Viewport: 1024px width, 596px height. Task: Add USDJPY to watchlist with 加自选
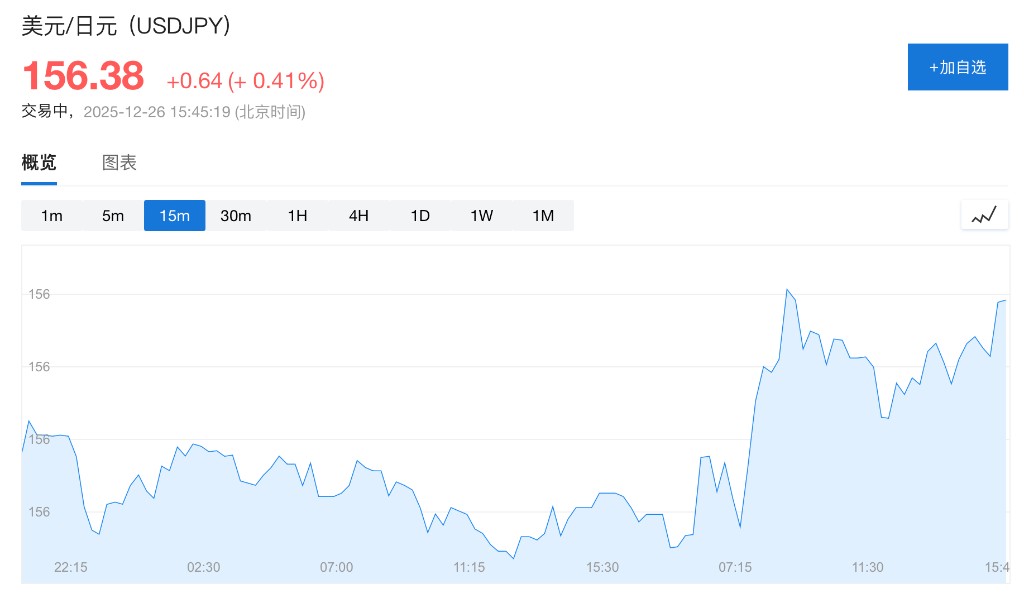pyautogui.click(x=957, y=67)
